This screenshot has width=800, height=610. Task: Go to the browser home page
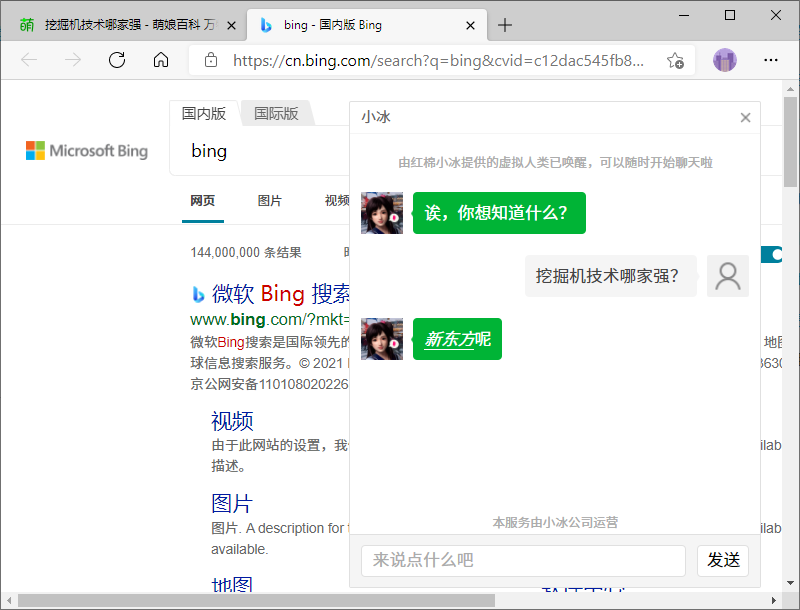coord(161,60)
